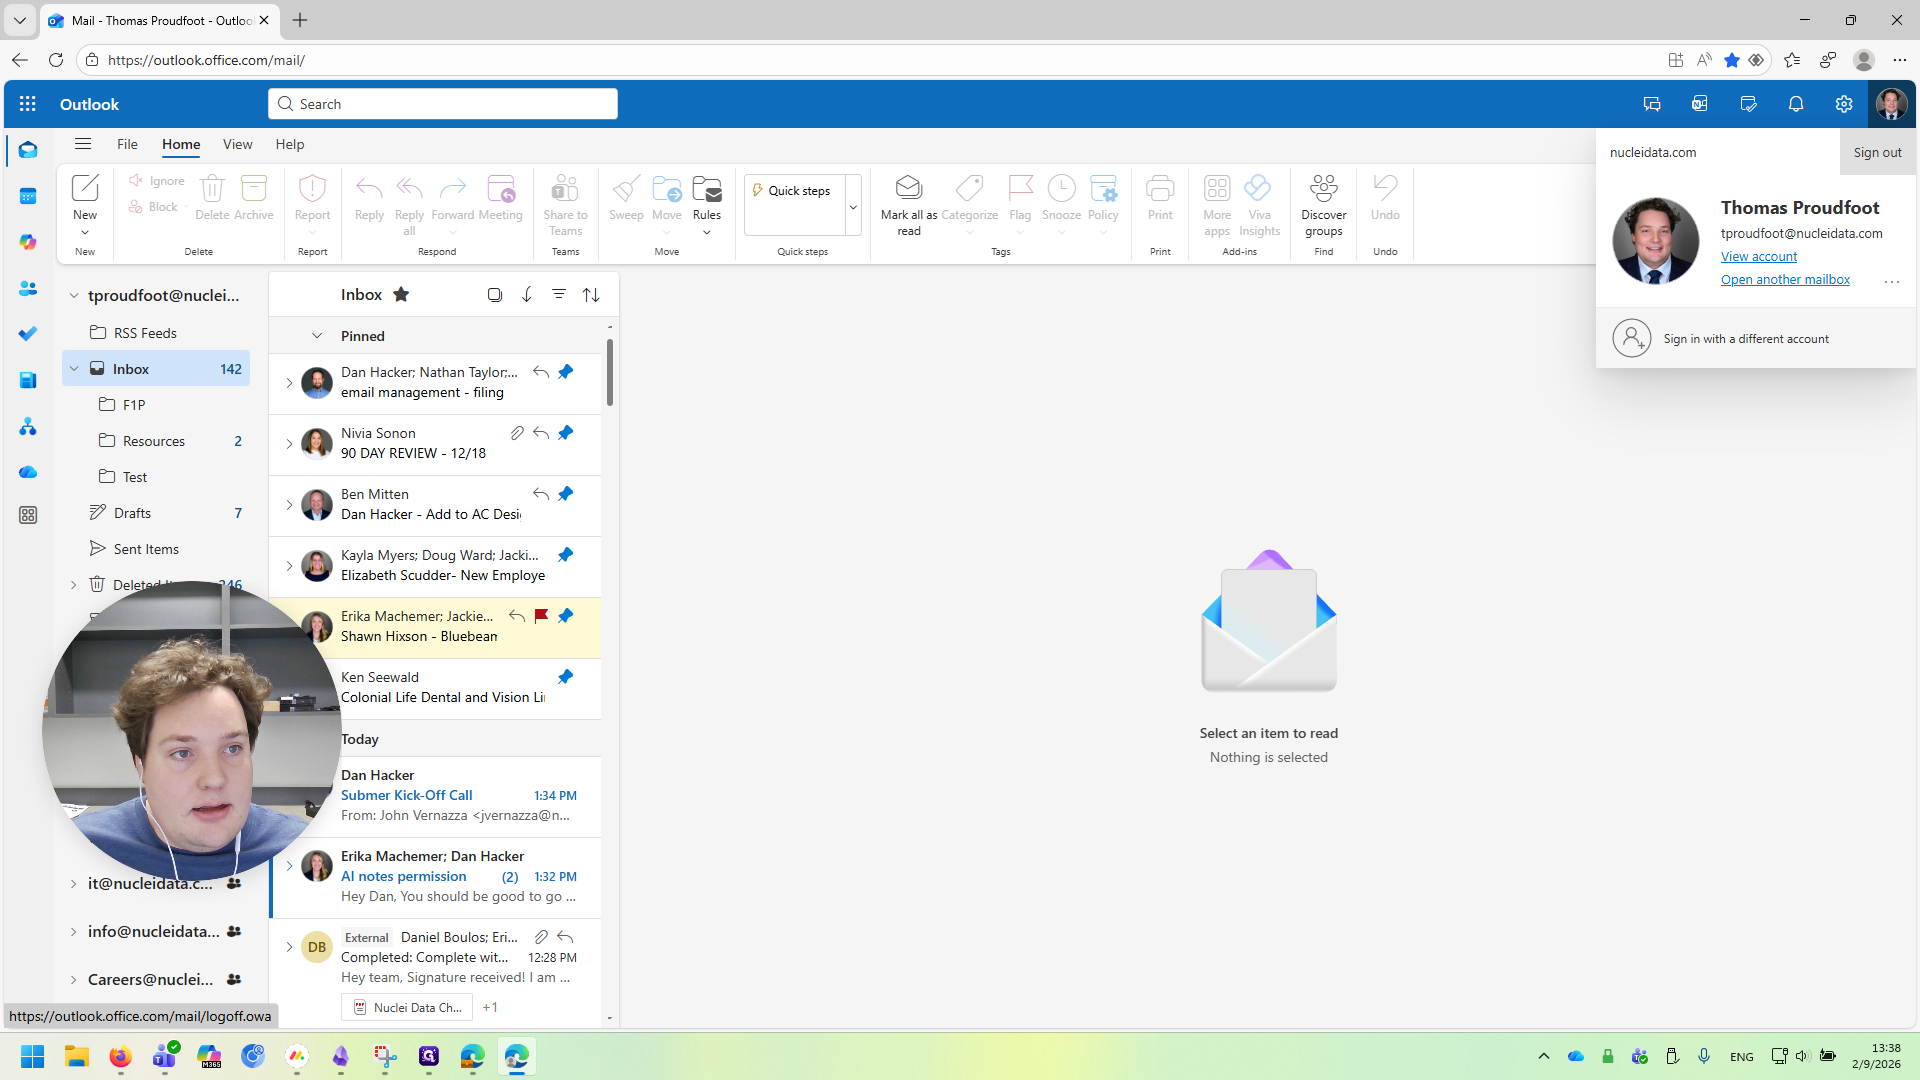The height and width of the screenshot is (1080, 1920).
Task: Open the My Day notes icon in header
Action: 1748,104
